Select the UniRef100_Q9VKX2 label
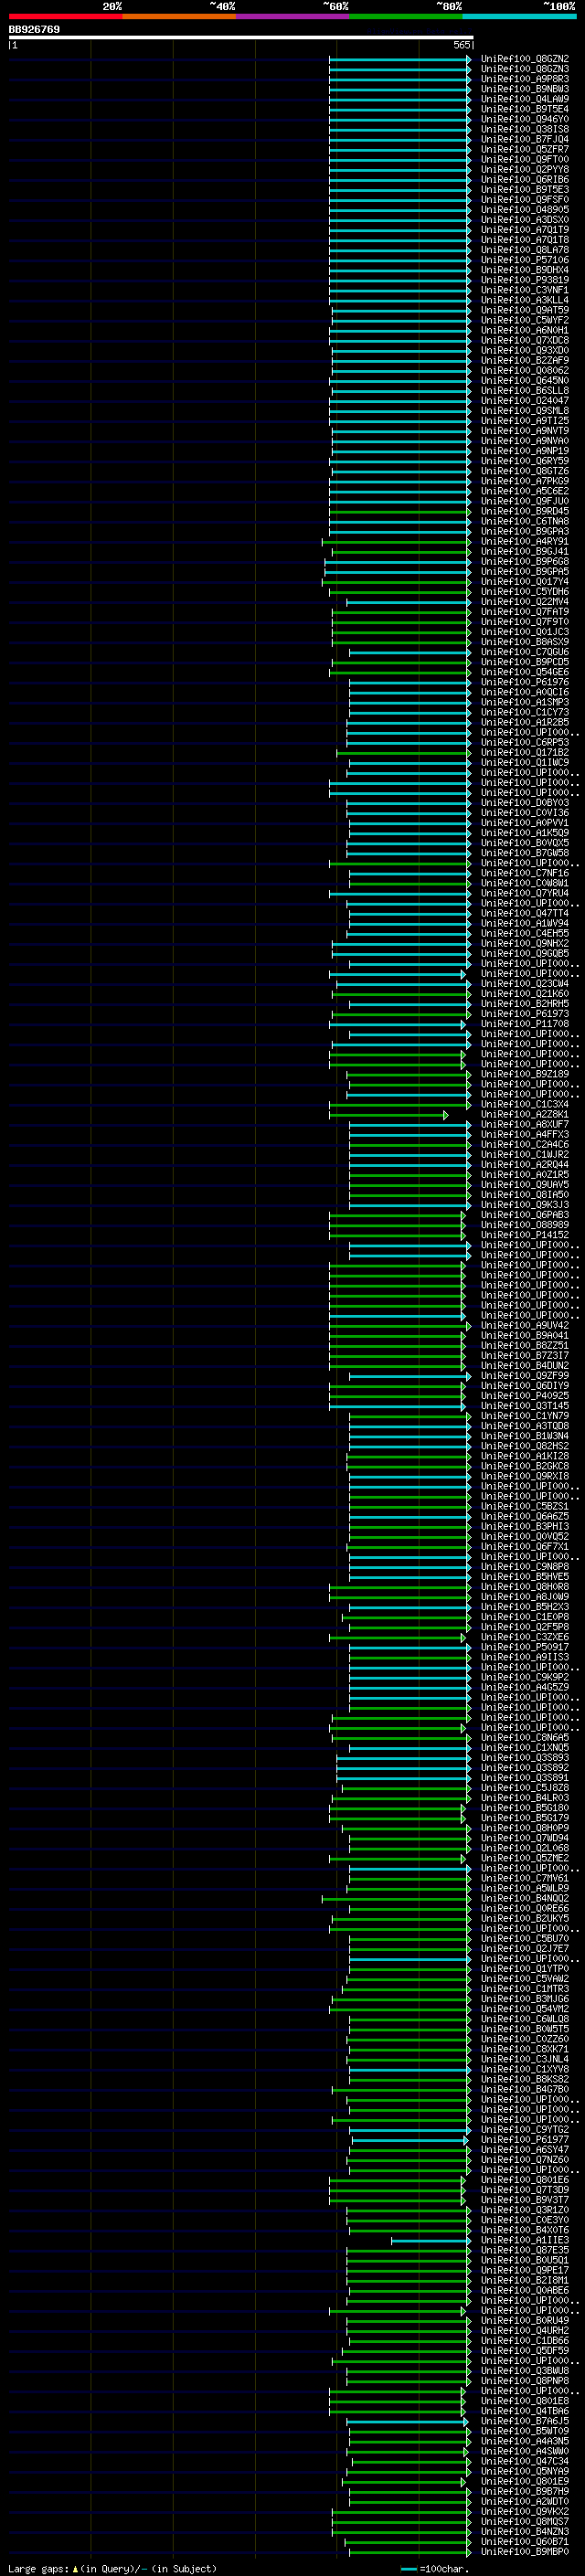 (x=525, y=2512)
